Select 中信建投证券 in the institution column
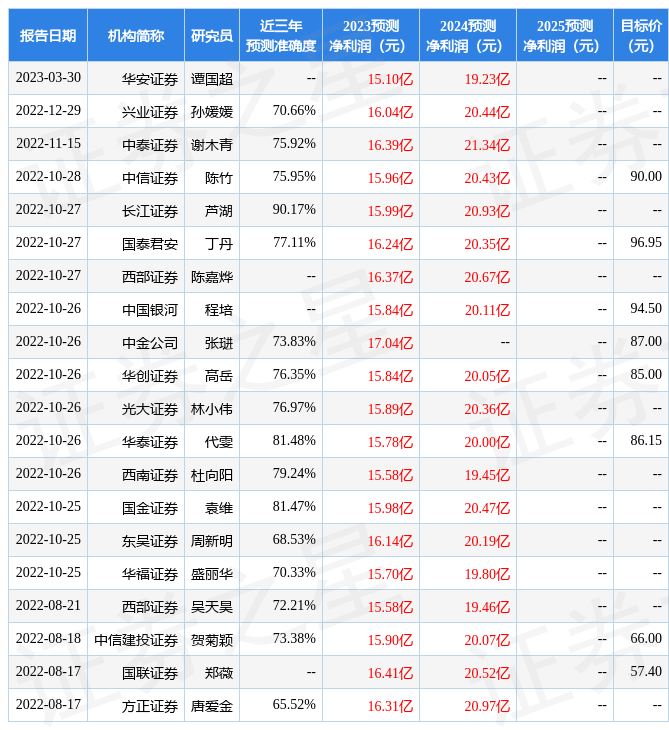Screen dimensions: 669x730 [x=136, y=640]
